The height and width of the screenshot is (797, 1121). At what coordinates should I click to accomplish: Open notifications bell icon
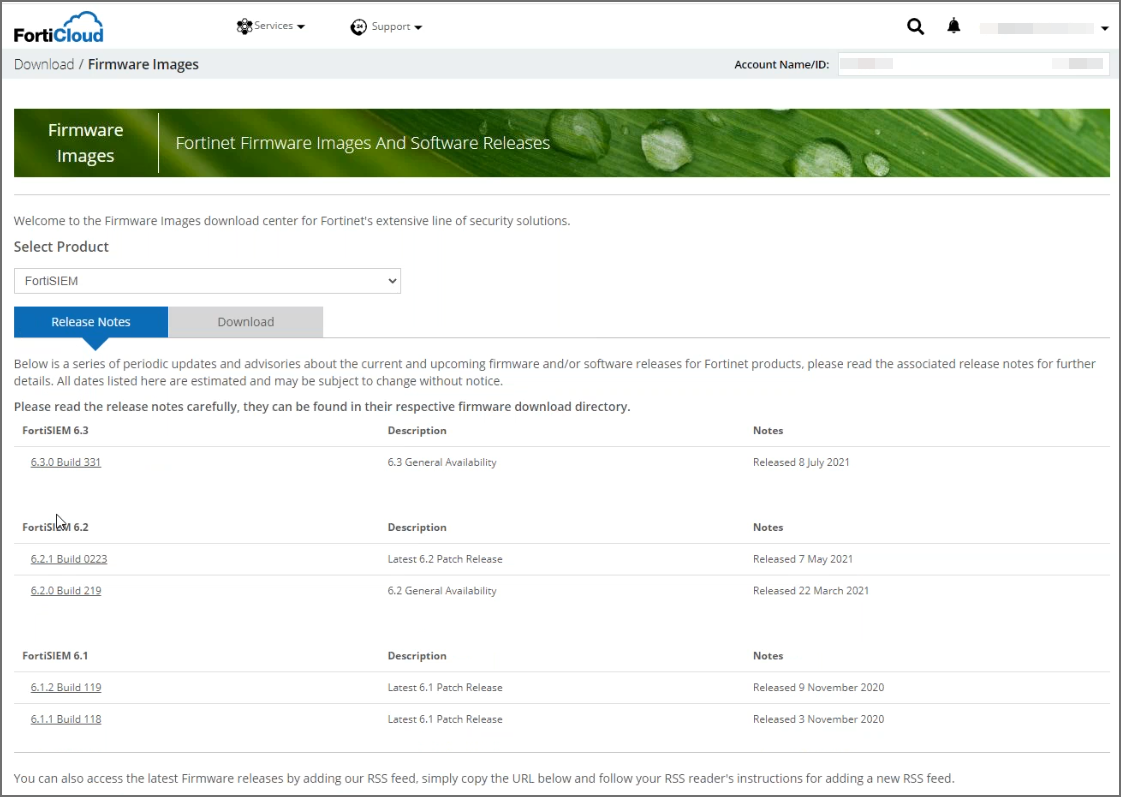click(x=954, y=26)
